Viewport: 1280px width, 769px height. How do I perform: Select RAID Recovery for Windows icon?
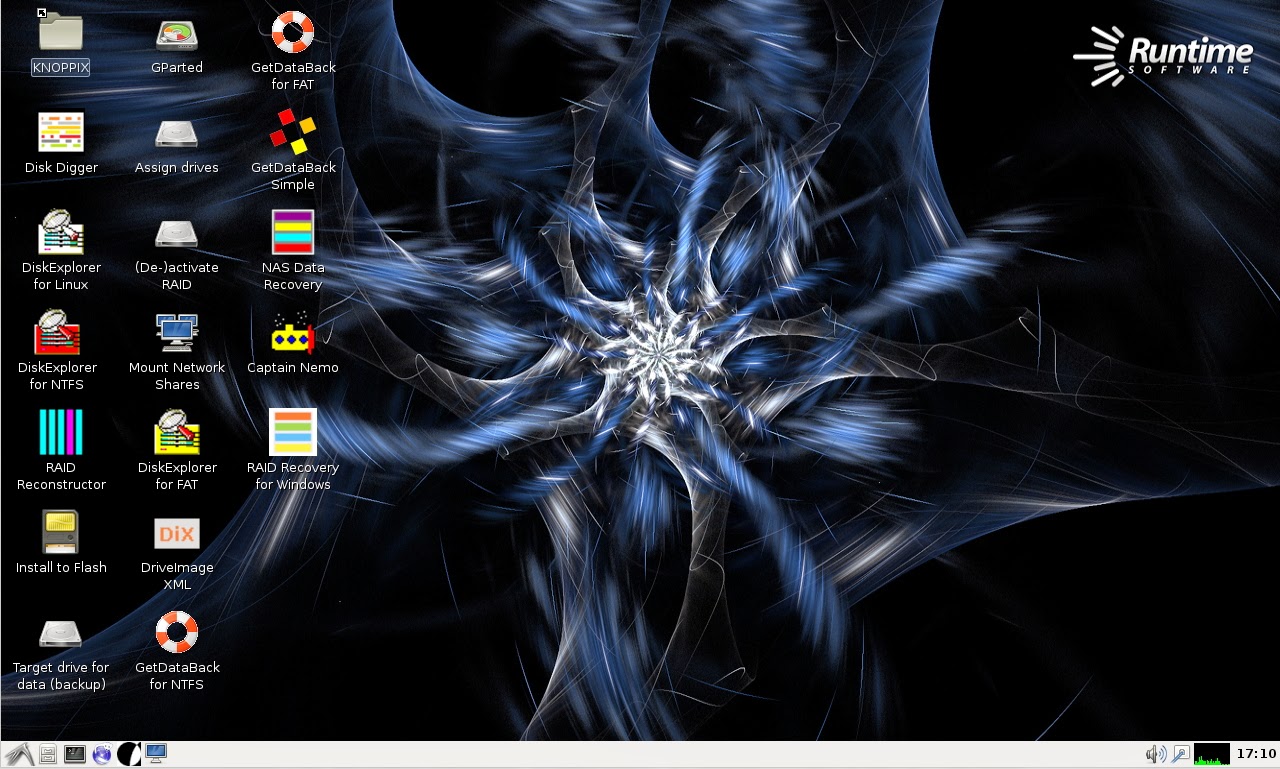tap(293, 432)
